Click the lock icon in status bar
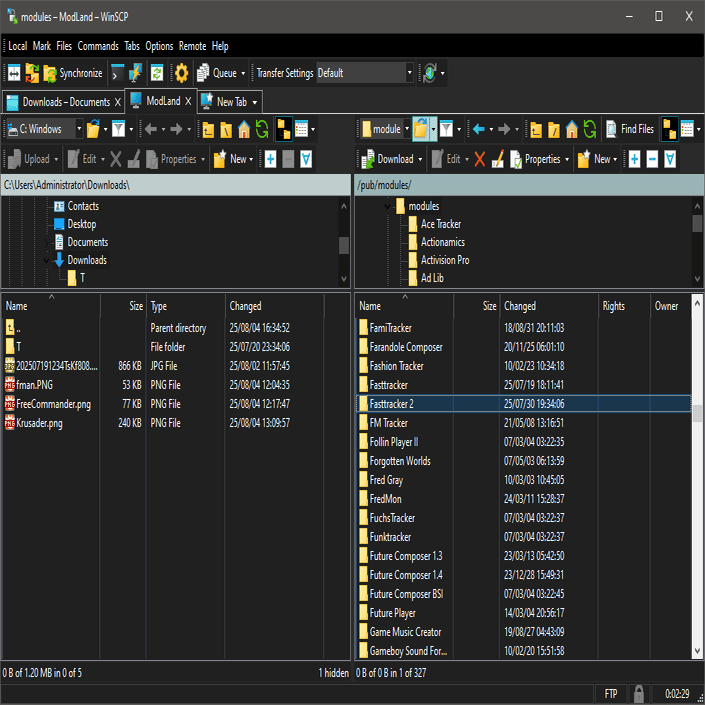Screen dimensions: 705x705 (x=638, y=694)
